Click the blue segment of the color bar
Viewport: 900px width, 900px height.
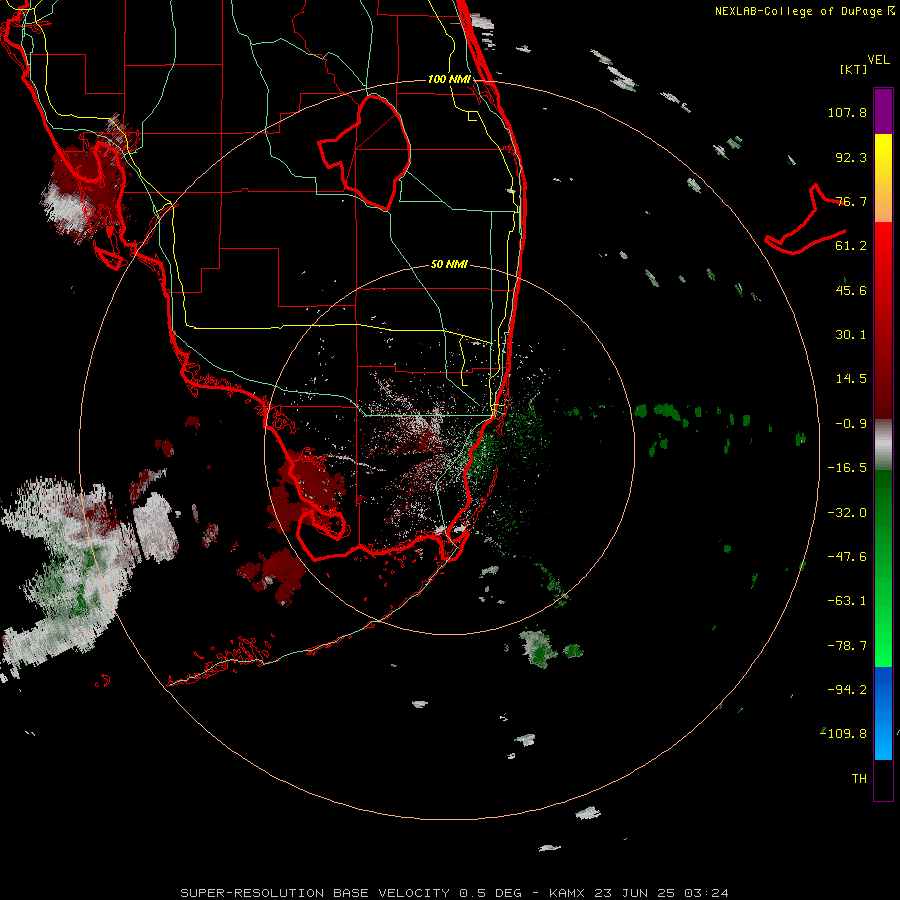(883, 713)
